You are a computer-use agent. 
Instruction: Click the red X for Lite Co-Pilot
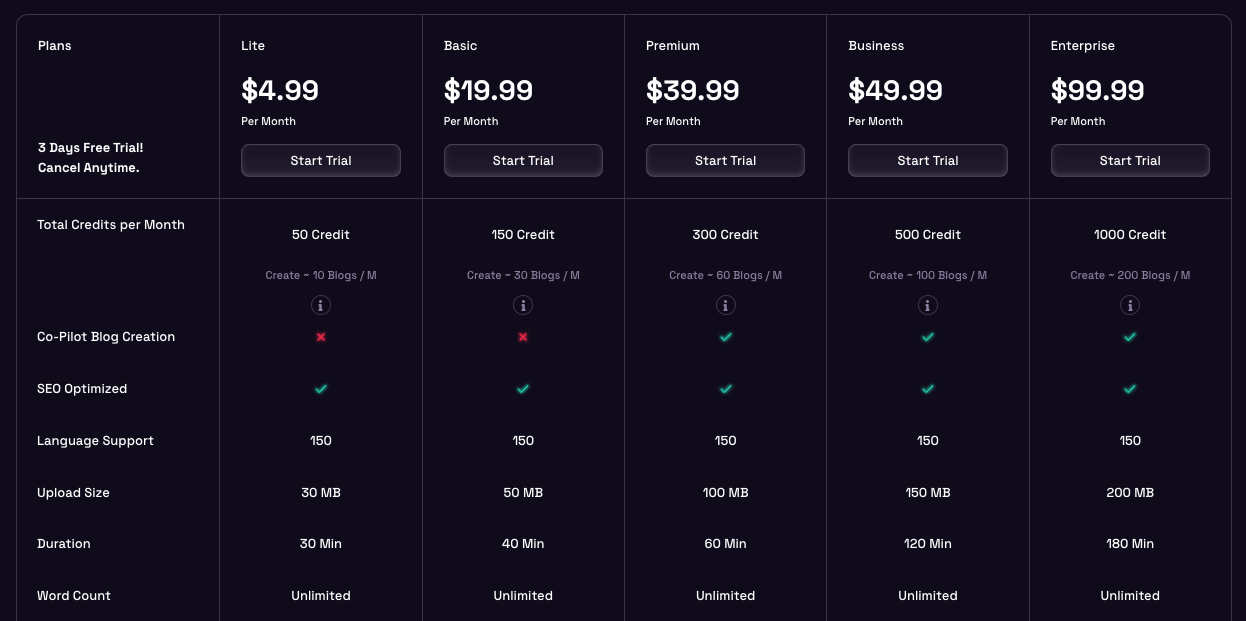click(x=321, y=337)
